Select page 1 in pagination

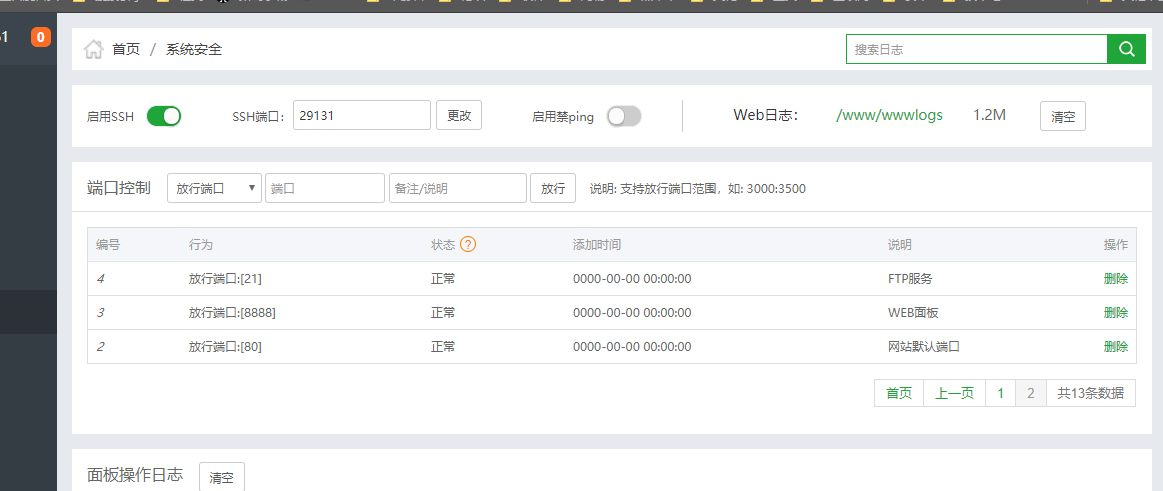[x=1001, y=393]
